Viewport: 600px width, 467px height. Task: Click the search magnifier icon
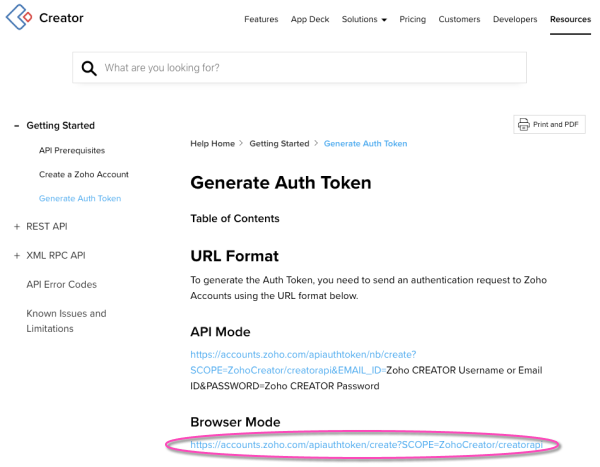click(89, 68)
